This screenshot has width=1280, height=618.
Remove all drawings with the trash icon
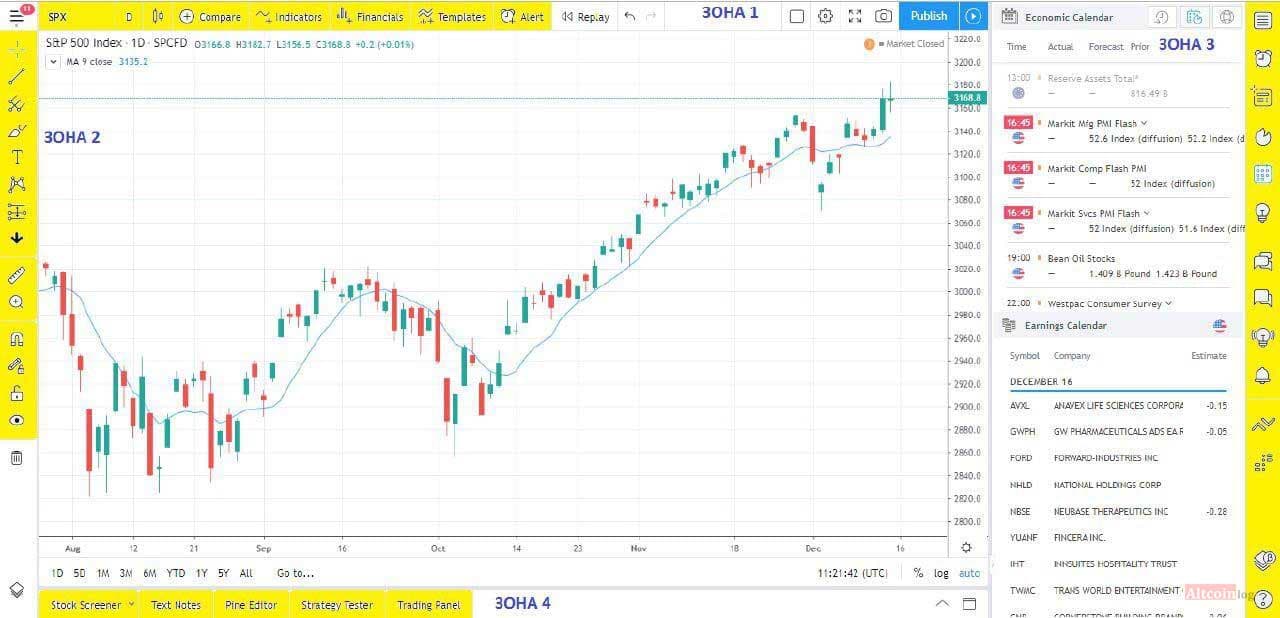click(17, 458)
